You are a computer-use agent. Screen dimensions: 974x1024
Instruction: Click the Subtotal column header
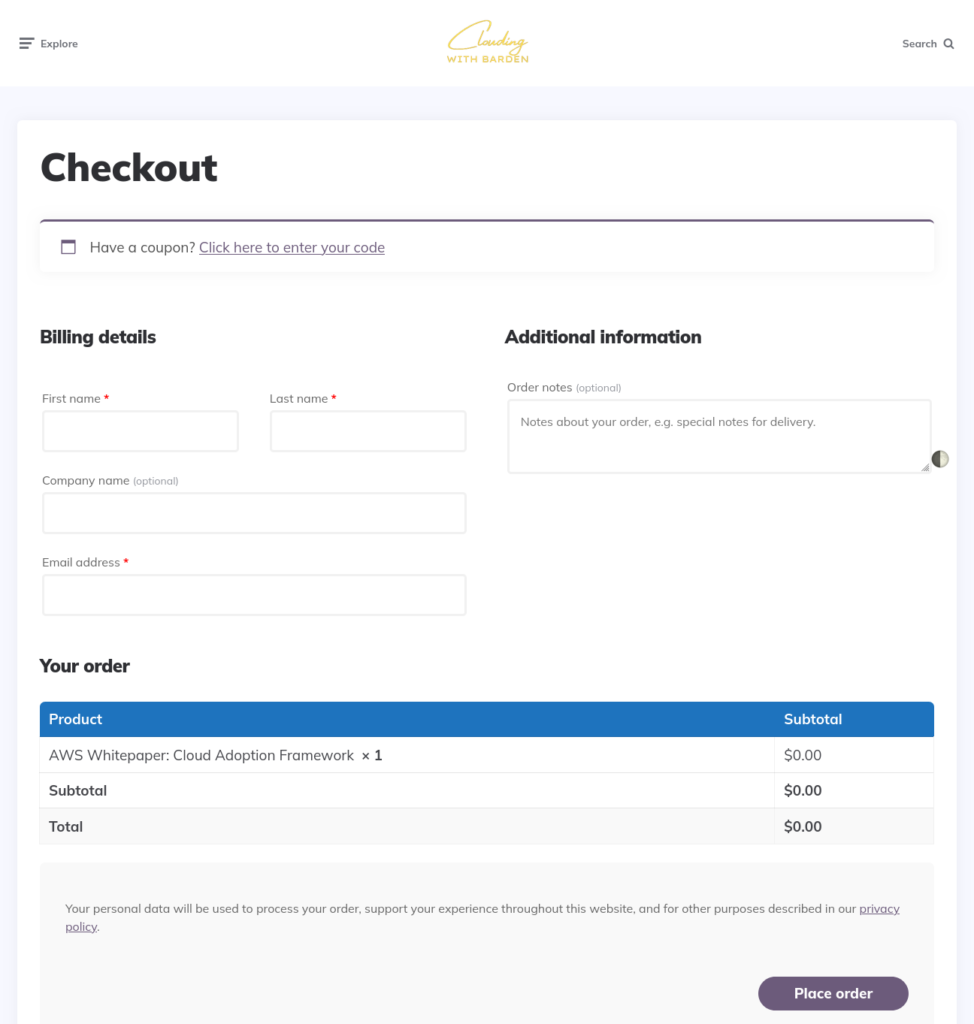[813, 719]
